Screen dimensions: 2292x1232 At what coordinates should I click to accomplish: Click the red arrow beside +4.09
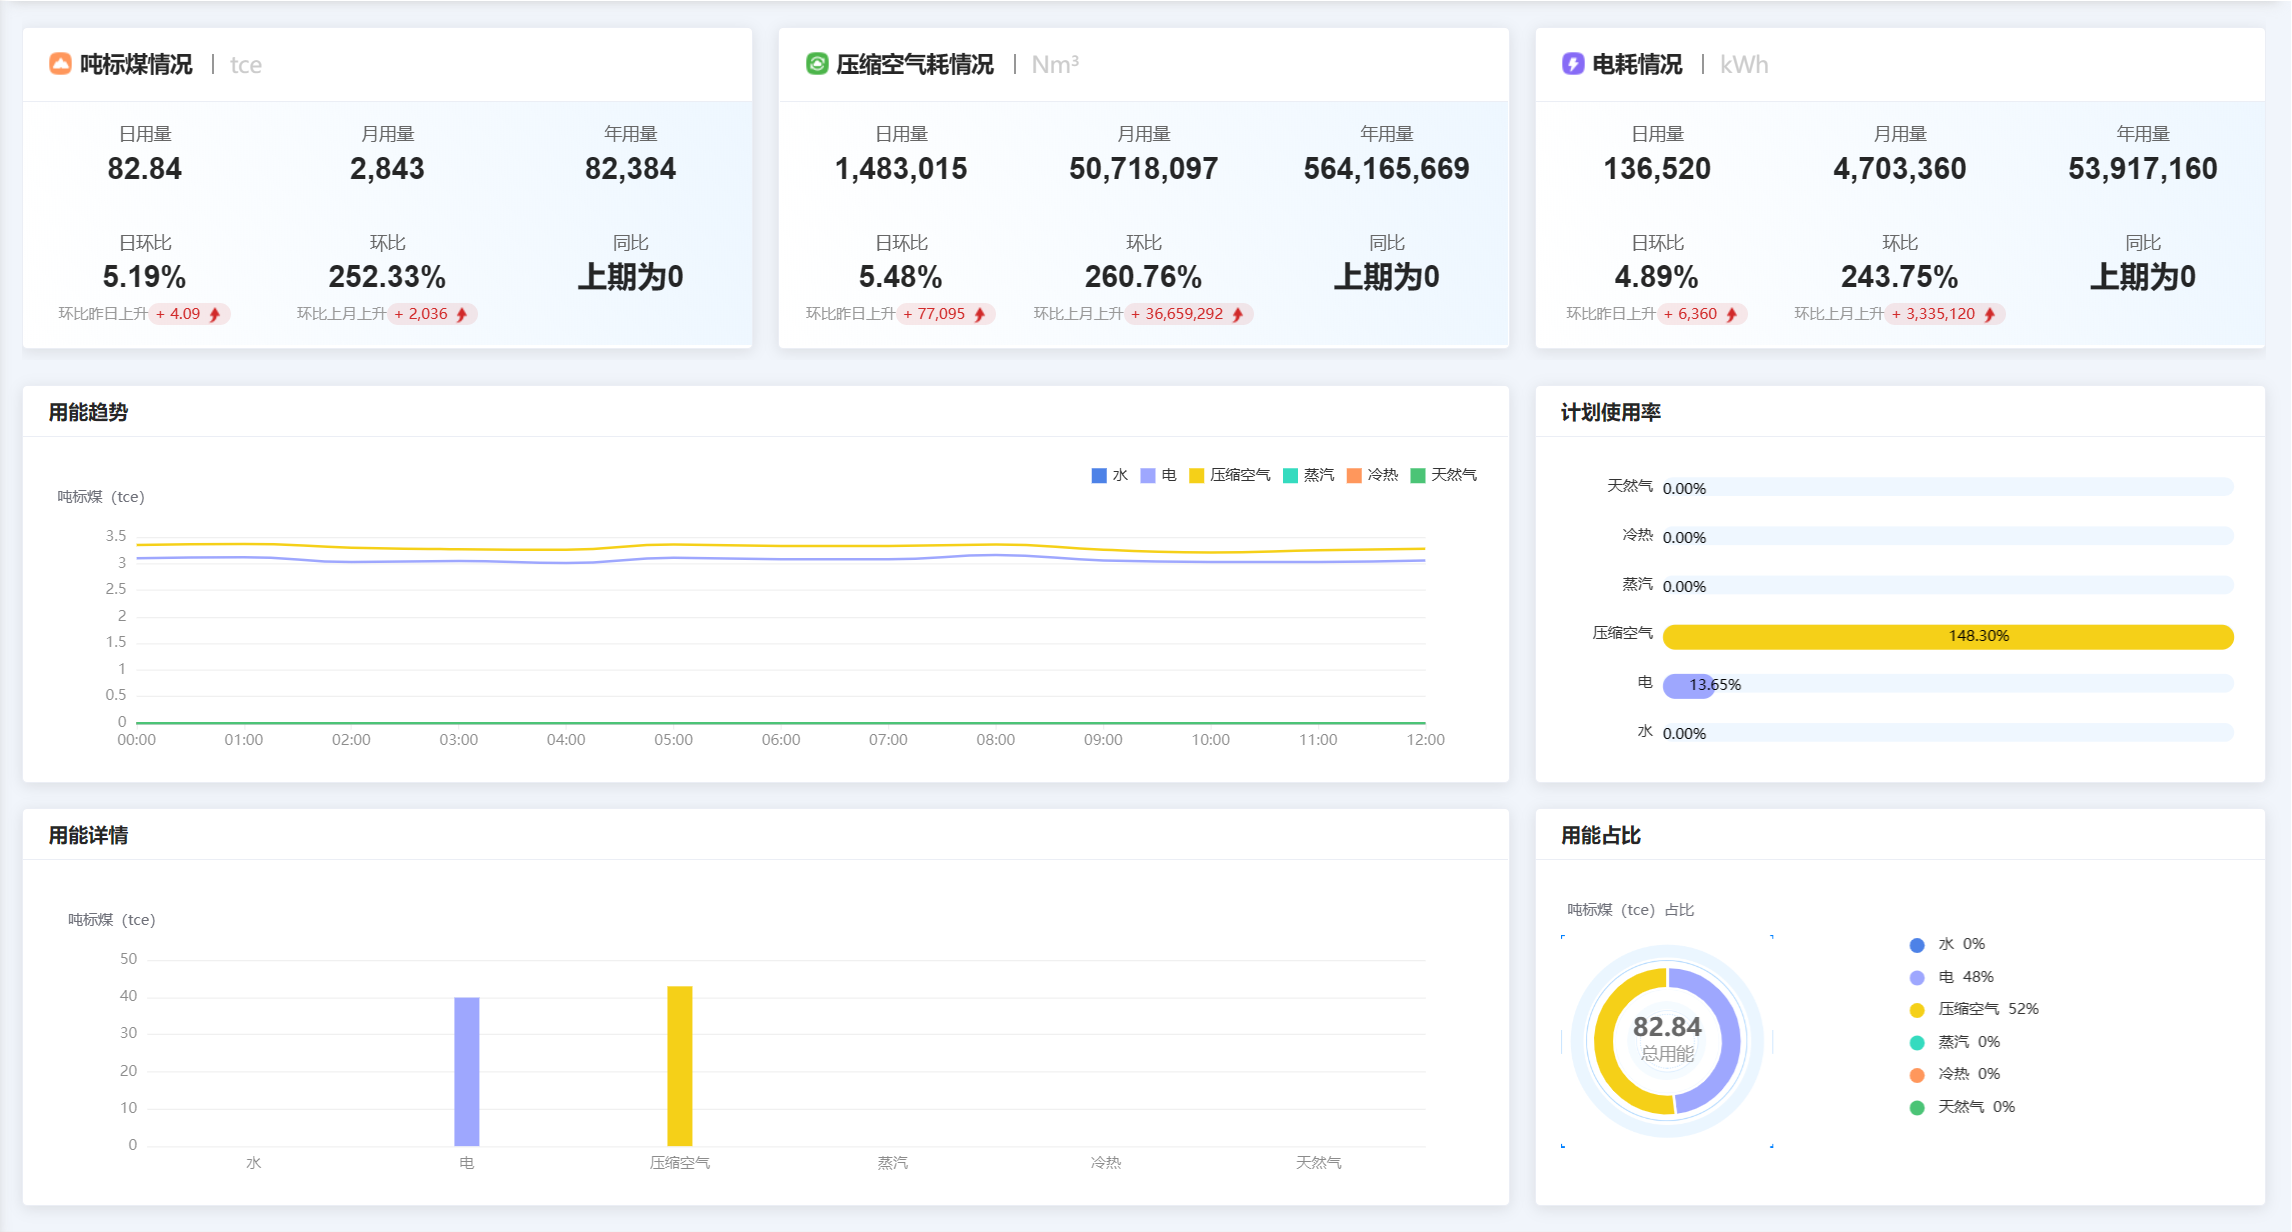coord(215,314)
